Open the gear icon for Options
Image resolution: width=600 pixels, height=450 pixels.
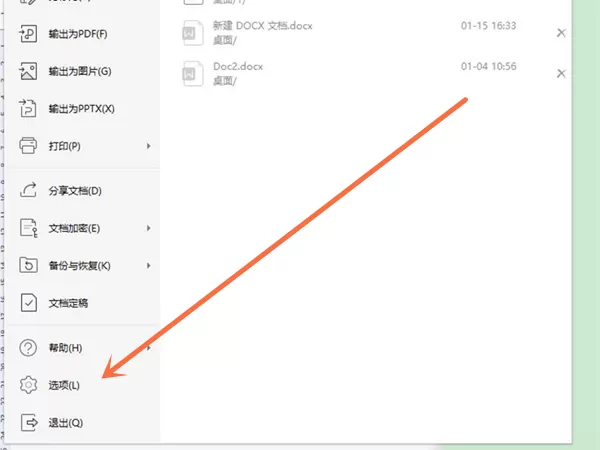coord(28,385)
